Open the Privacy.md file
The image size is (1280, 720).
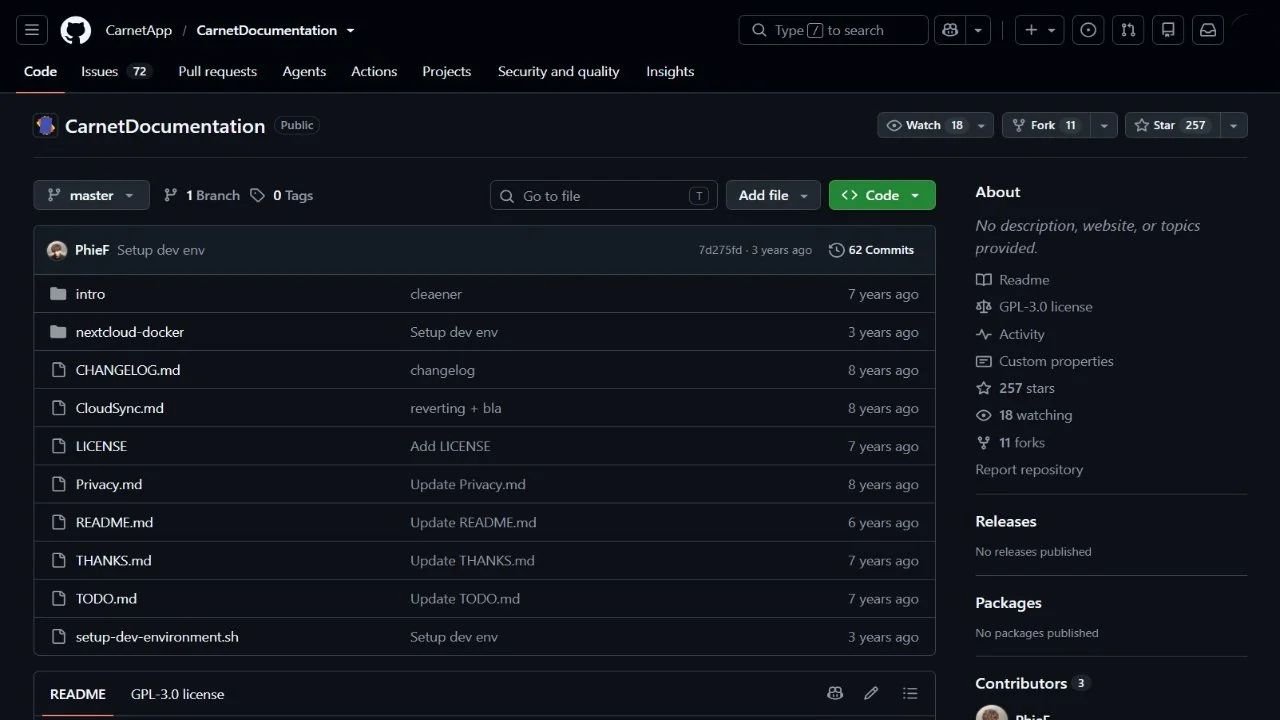pyautogui.click(x=109, y=484)
